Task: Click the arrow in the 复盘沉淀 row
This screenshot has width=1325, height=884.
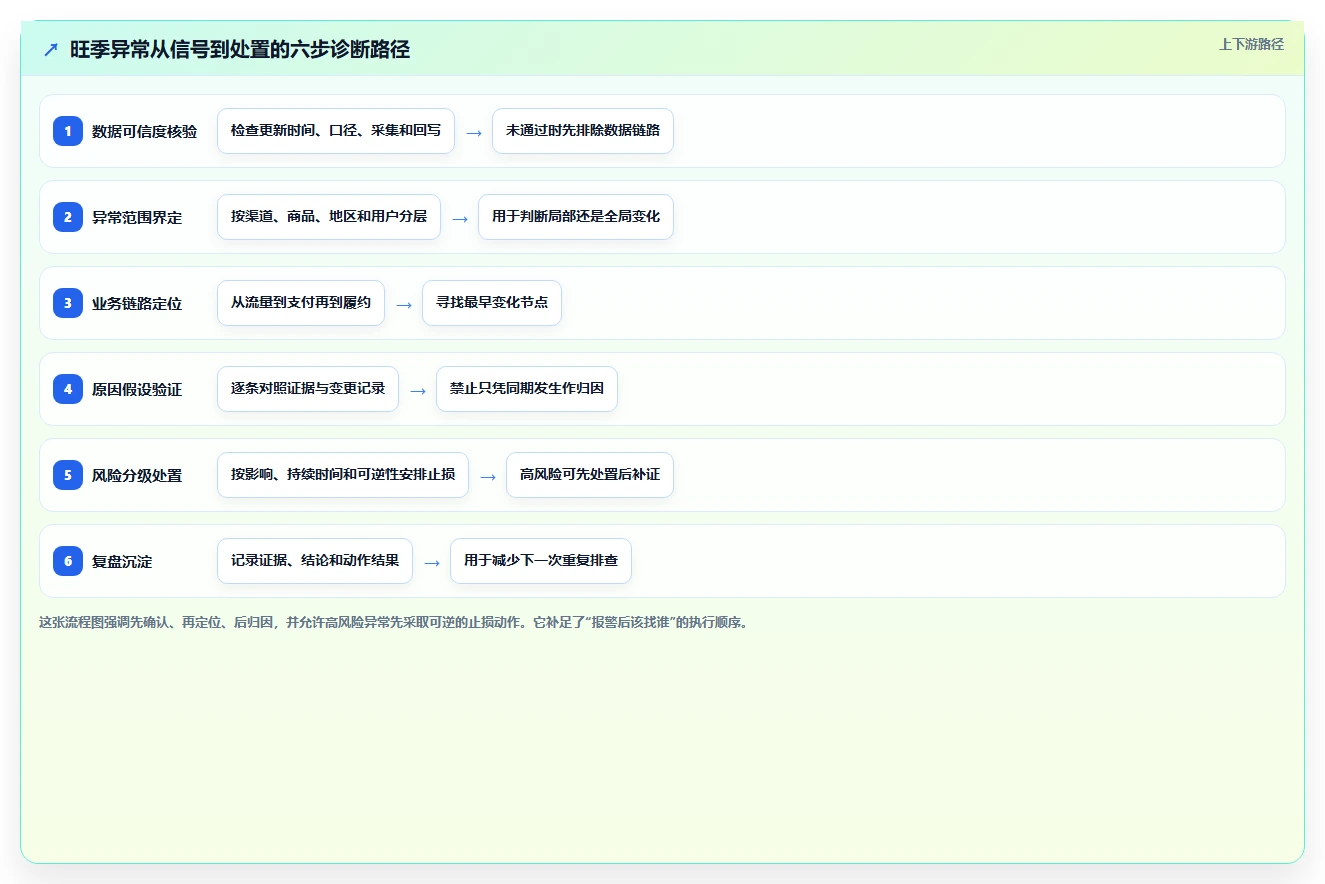Action: [432, 562]
